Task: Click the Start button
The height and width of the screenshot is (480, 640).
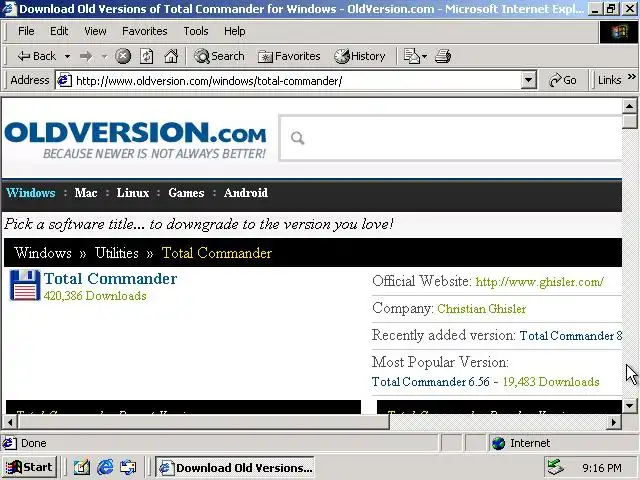Action: click(x=29, y=467)
